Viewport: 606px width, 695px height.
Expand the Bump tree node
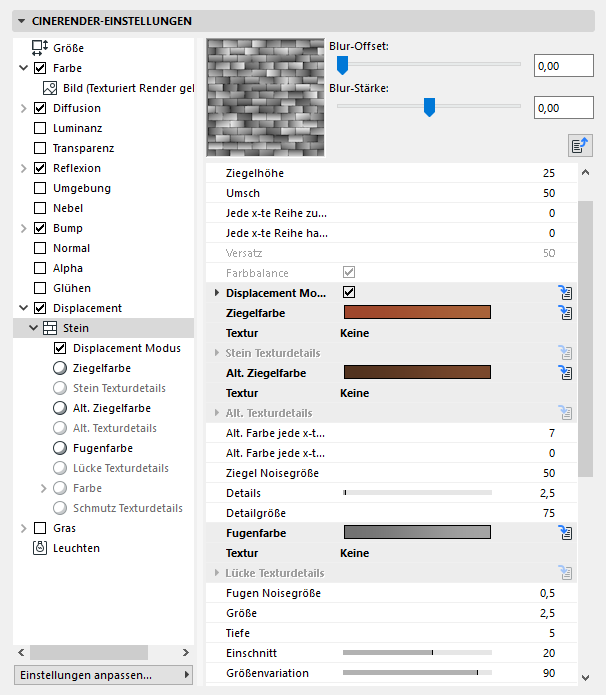pos(23,228)
